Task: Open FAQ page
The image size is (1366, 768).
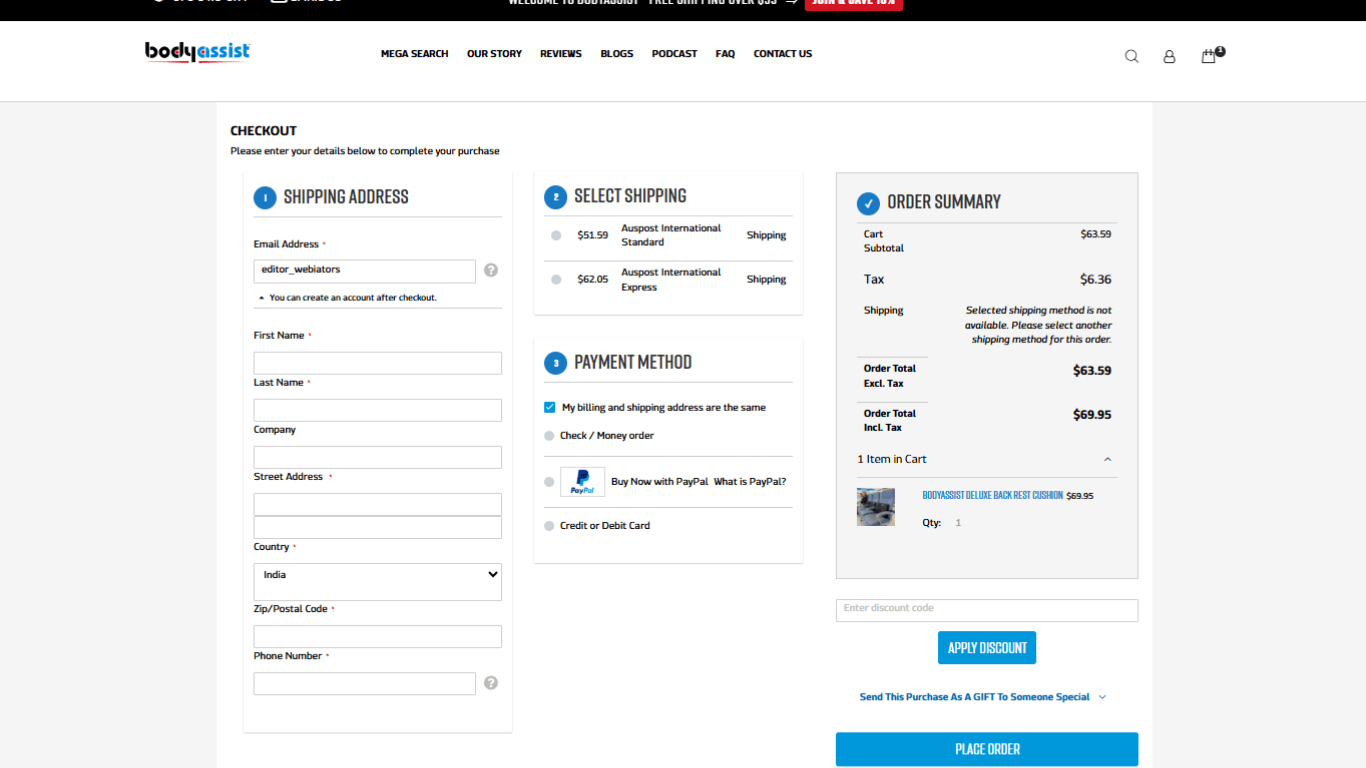Action: pos(725,54)
